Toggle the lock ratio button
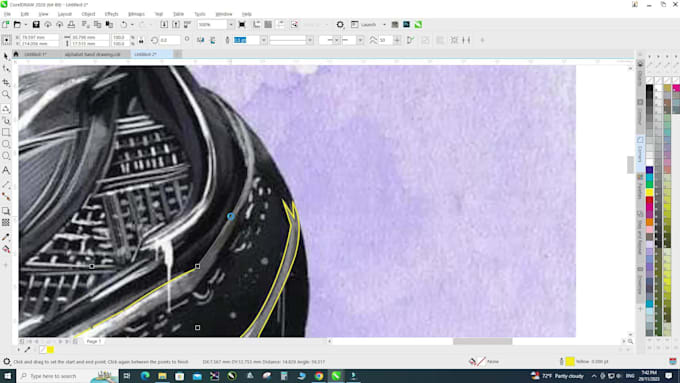Viewport: 680px width, 383px height. (x=141, y=40)
